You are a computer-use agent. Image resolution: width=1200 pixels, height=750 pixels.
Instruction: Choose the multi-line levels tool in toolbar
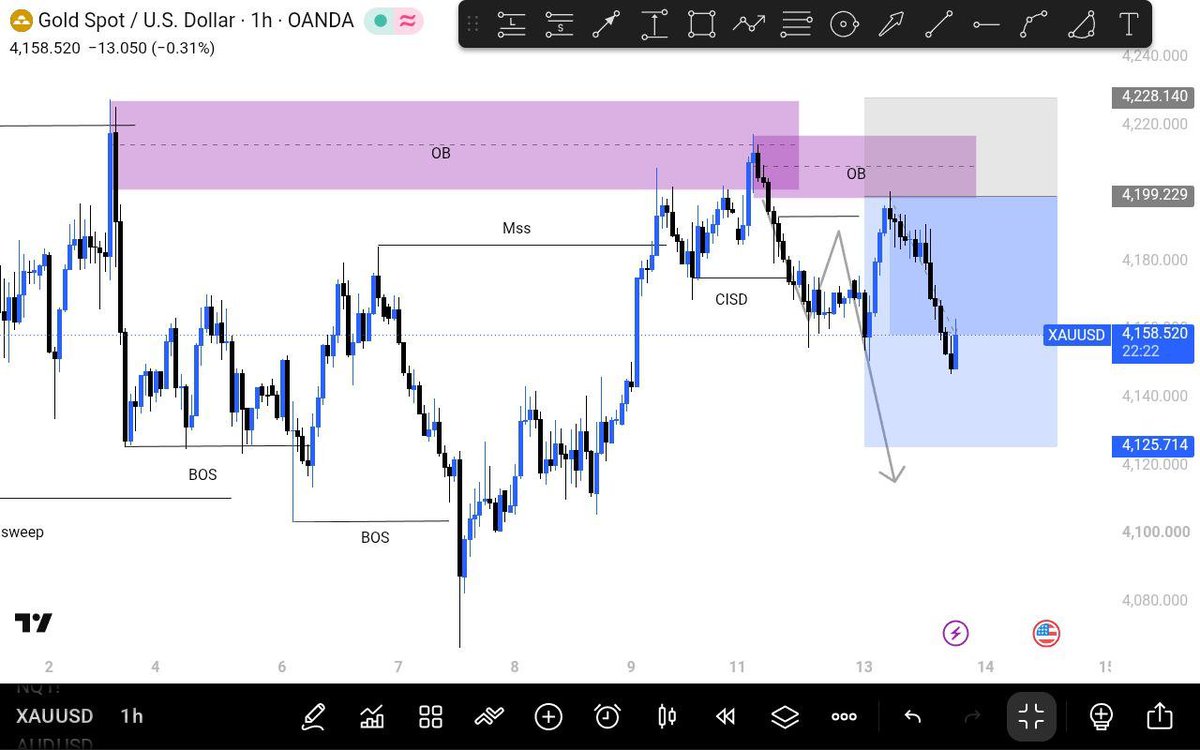(x=797, y=24)
